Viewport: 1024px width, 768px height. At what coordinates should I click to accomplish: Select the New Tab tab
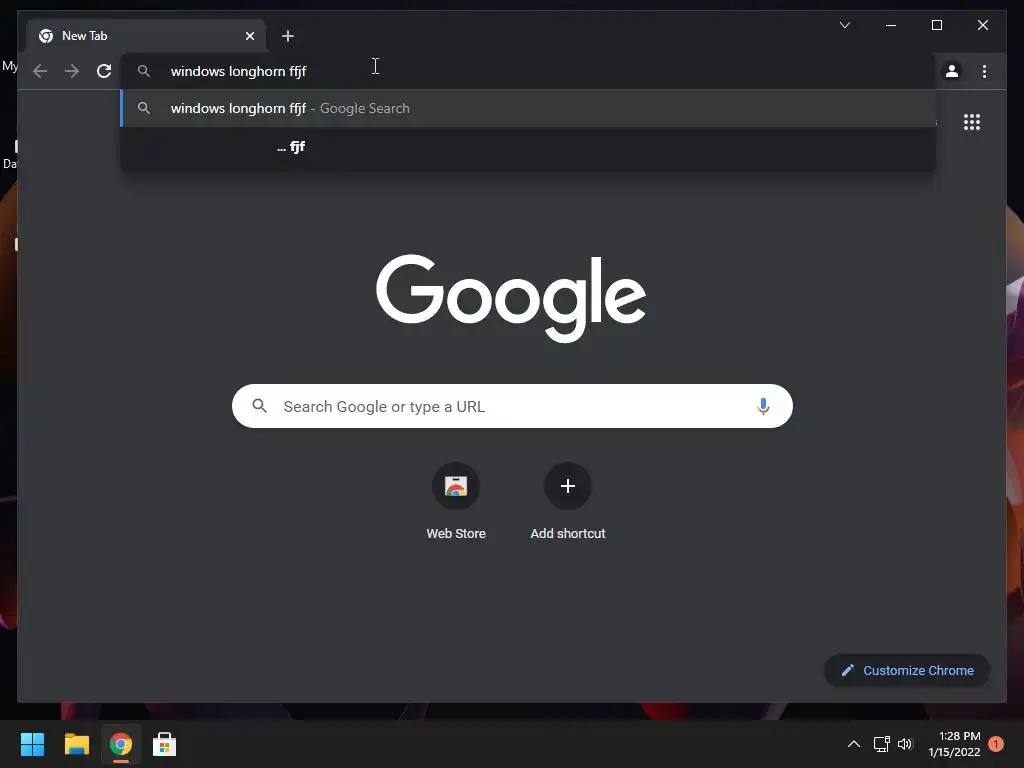[146, 36]
